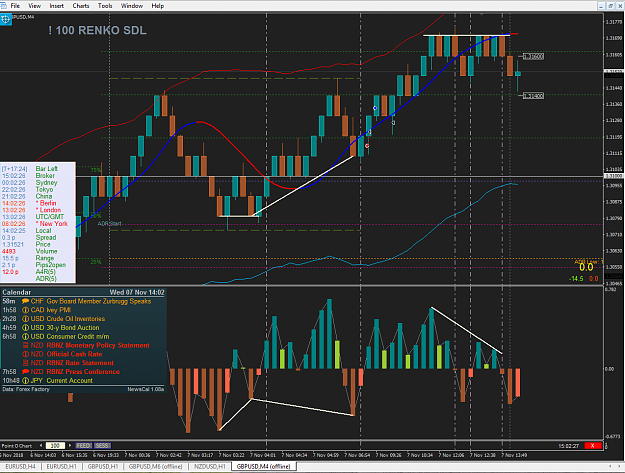Click the ADR Start label on chart

click(109, 224)
